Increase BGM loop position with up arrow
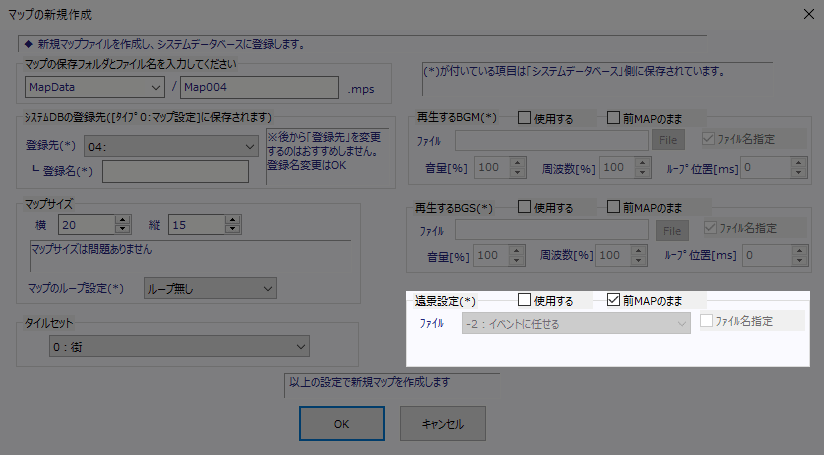Screen dimensions: 824x455 [x=799, y=162]
